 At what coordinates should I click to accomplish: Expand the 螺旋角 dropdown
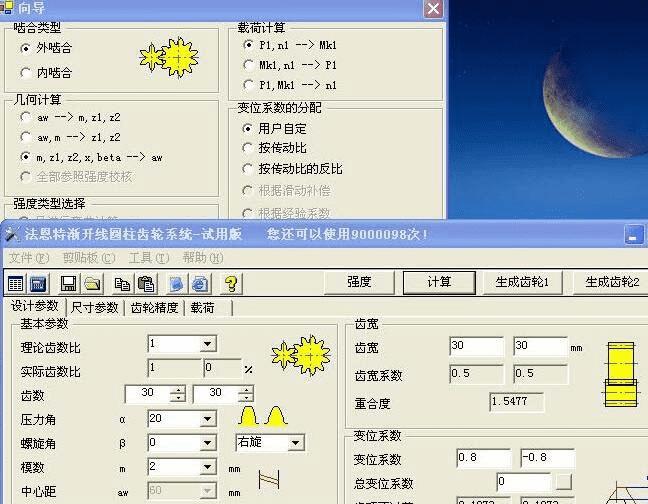click(207, 443)
